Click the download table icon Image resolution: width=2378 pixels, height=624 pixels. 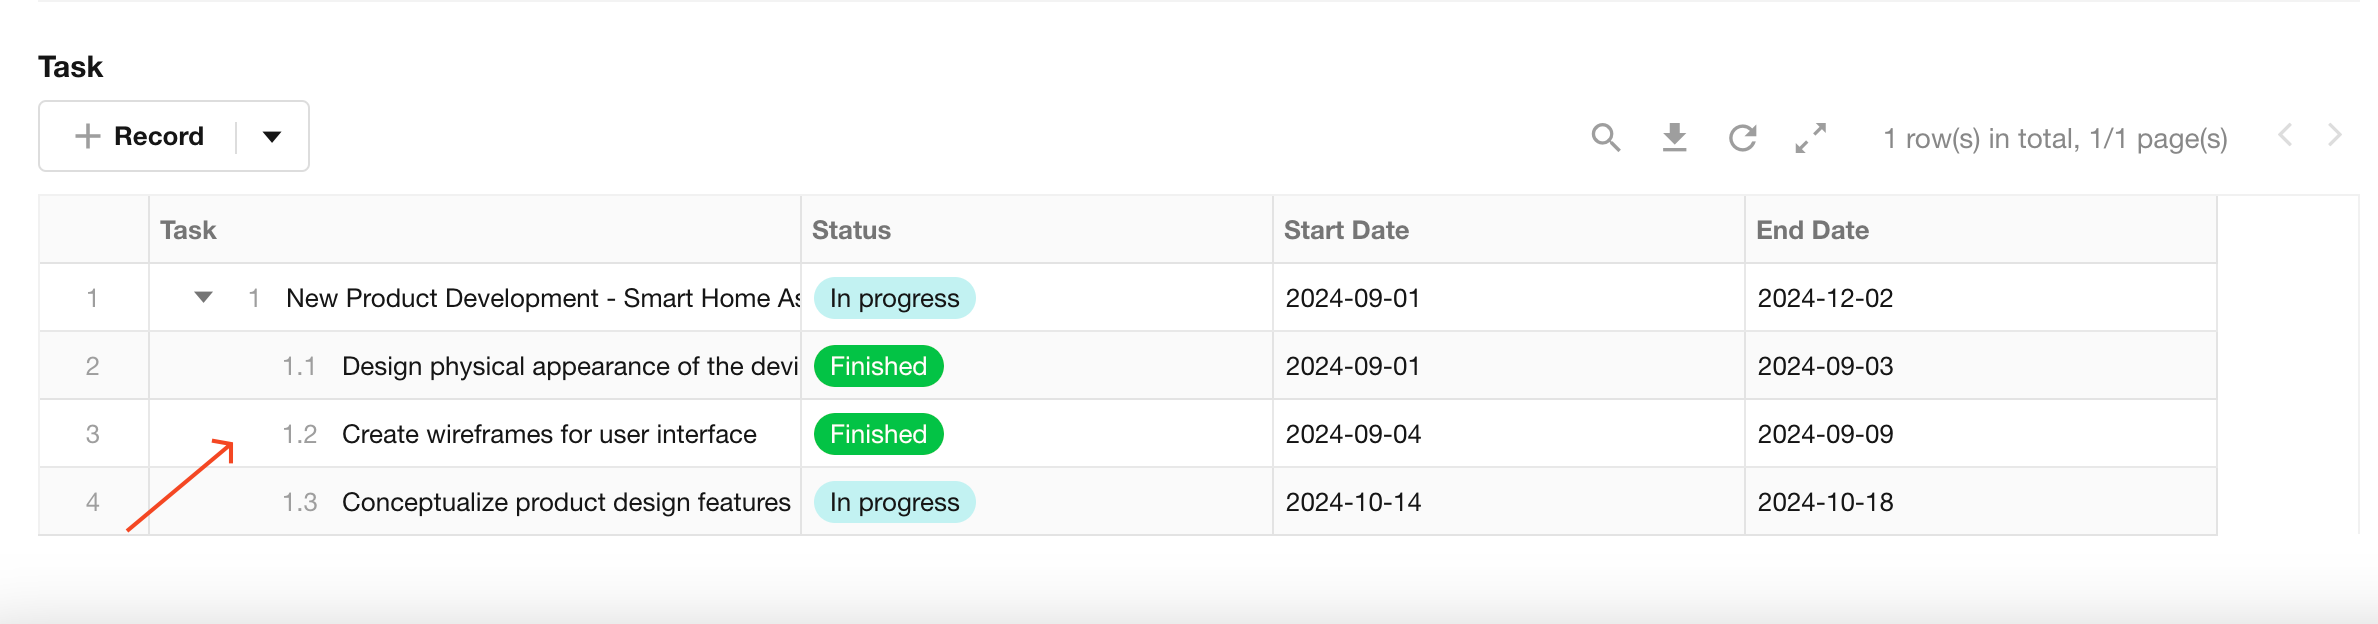1674,137
